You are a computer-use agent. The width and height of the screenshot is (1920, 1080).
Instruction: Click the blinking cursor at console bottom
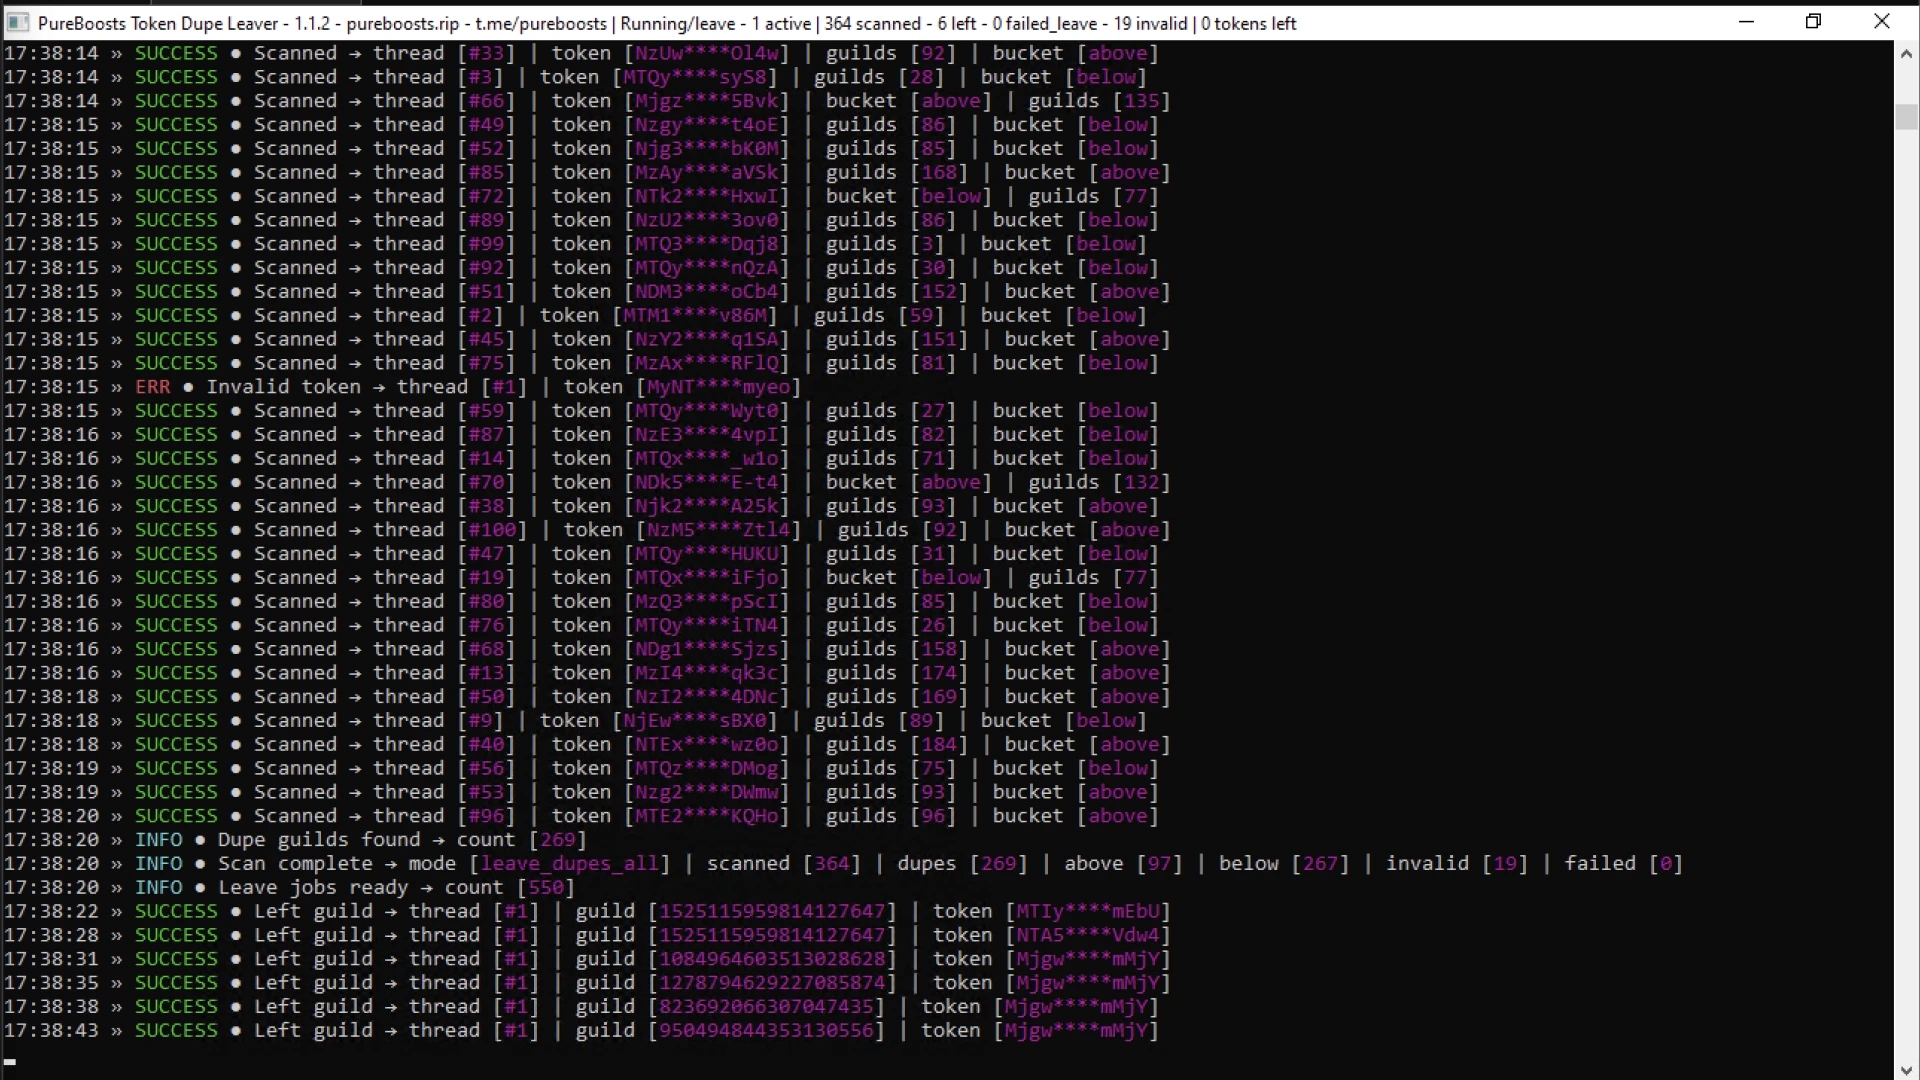pyautogui.click(x=10, y=1062)
